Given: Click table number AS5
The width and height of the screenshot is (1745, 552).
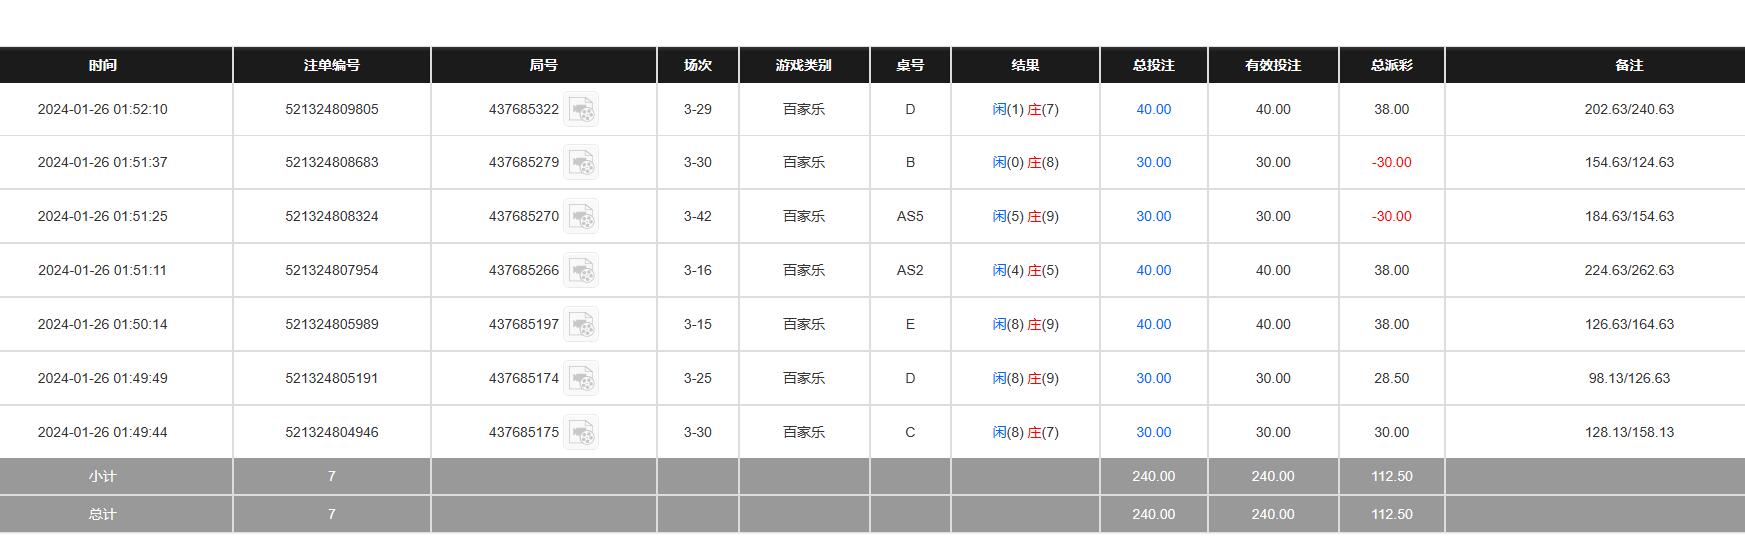Looking at the screenshot, I should point(910,216).
